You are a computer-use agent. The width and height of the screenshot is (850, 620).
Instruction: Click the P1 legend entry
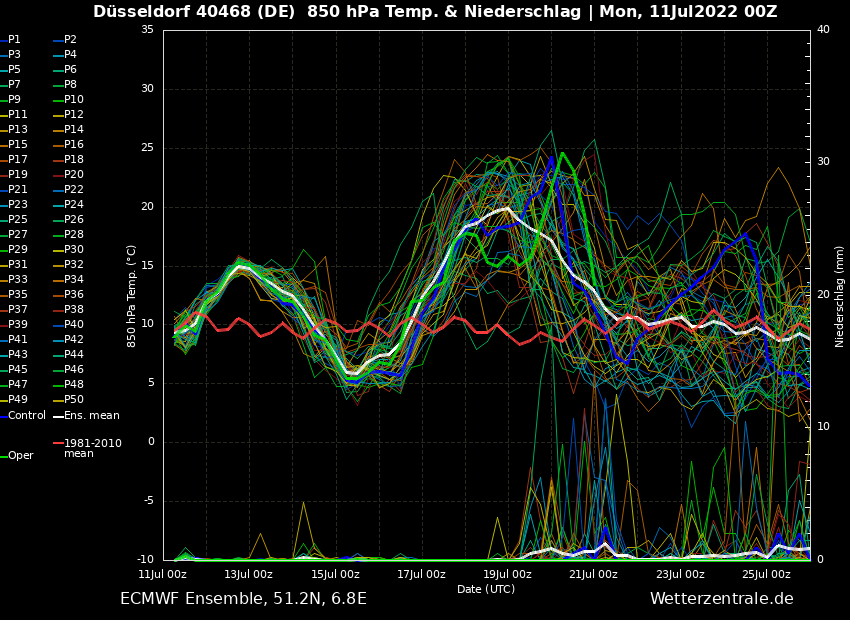tap(14, 40)
